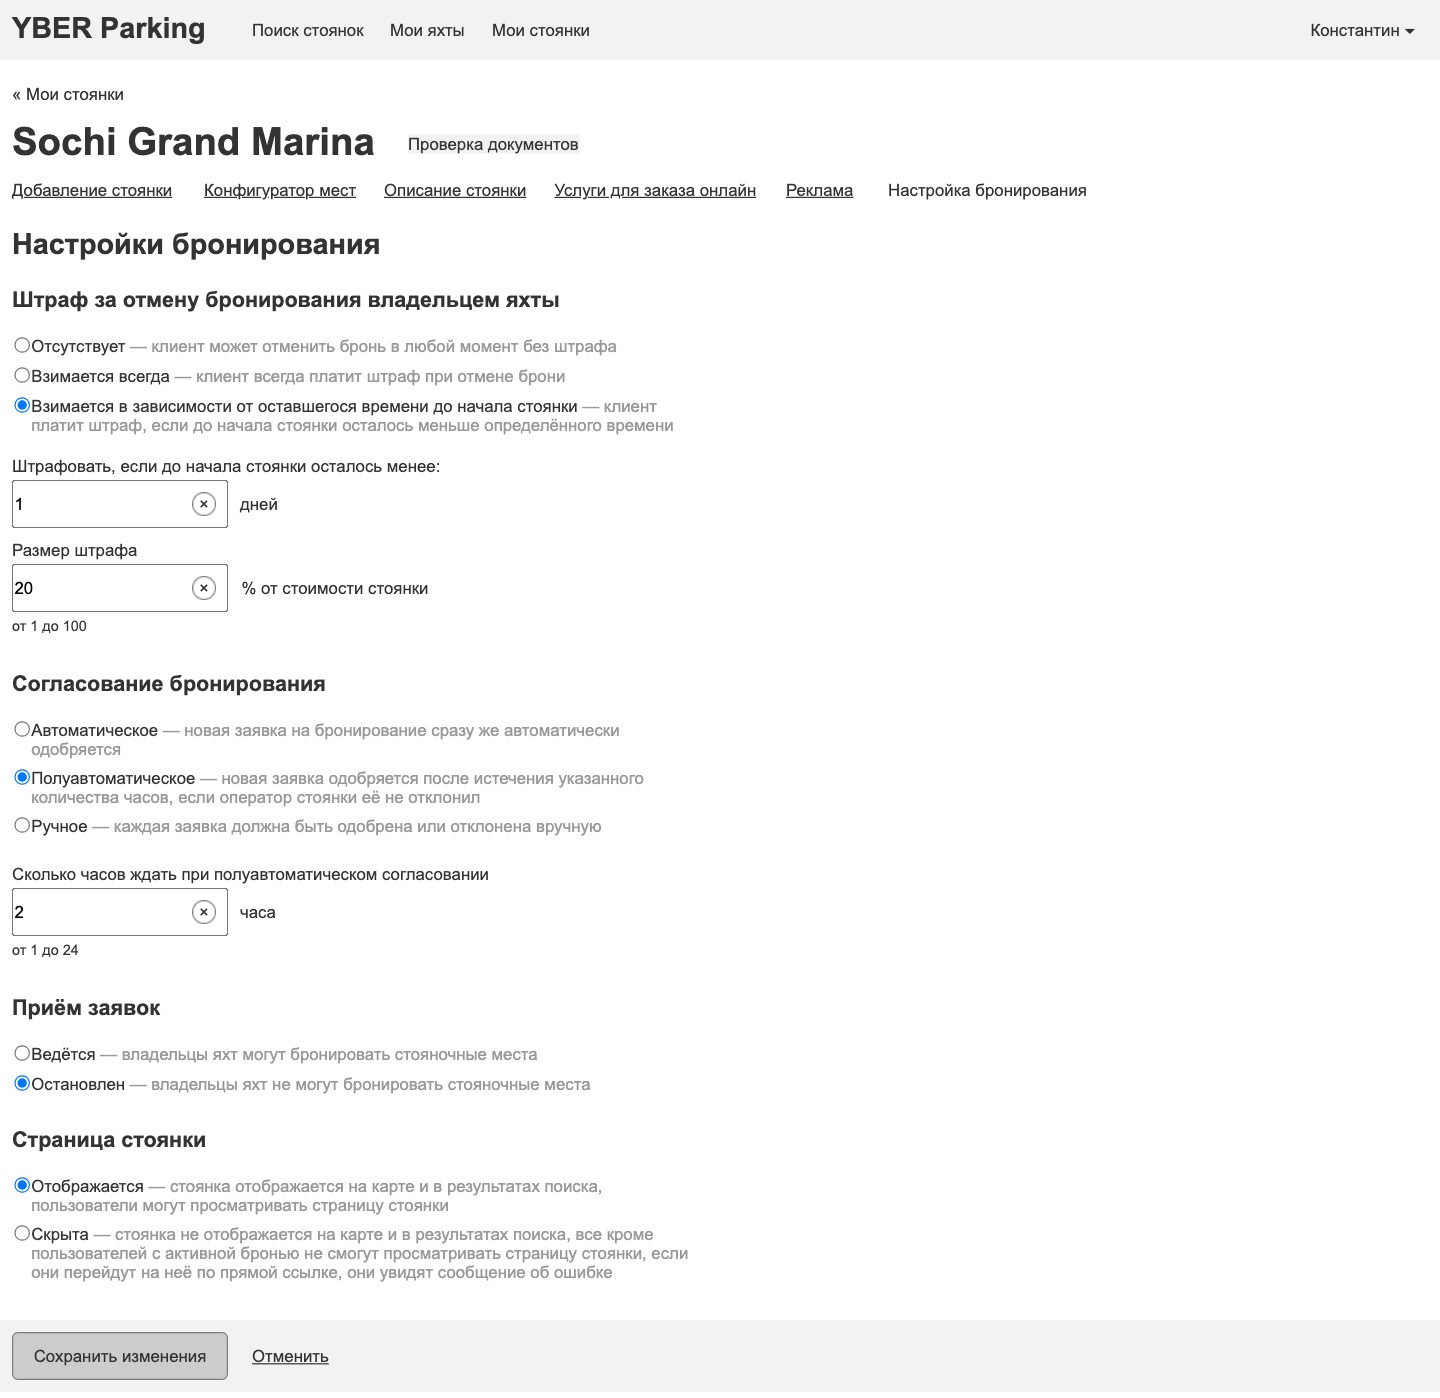Select 'Ручное' booking approval
This screenshot has width=1440, height=1398.
pos(22,825)
